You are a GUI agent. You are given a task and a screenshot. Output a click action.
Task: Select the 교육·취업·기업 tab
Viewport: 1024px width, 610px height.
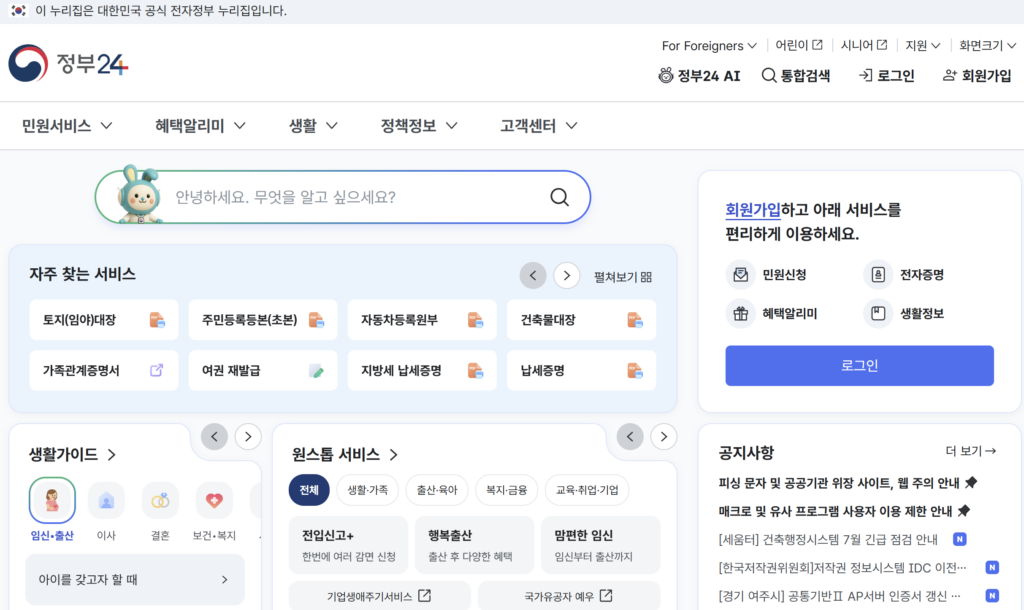[586, 490]
